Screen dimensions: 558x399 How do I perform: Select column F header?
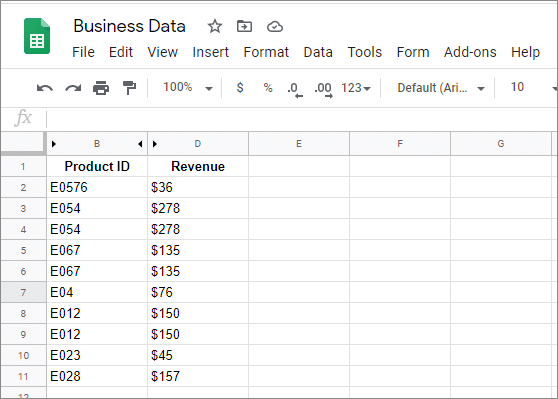coord(400,144)
